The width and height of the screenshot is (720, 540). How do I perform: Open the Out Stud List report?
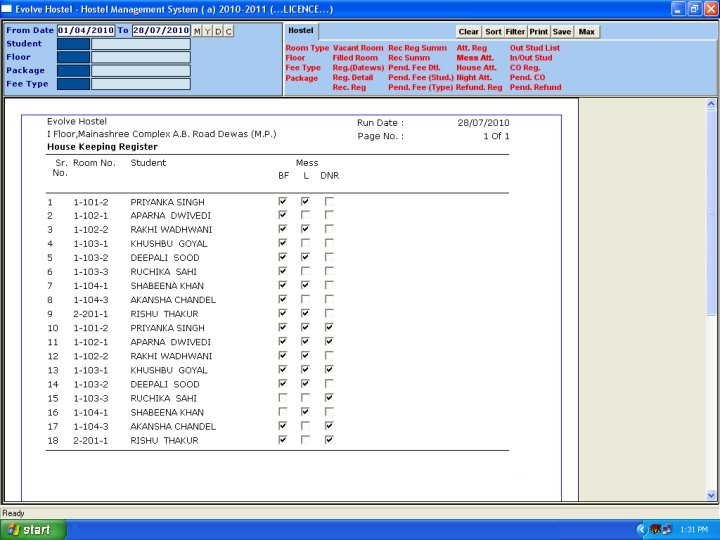point(534,48)
